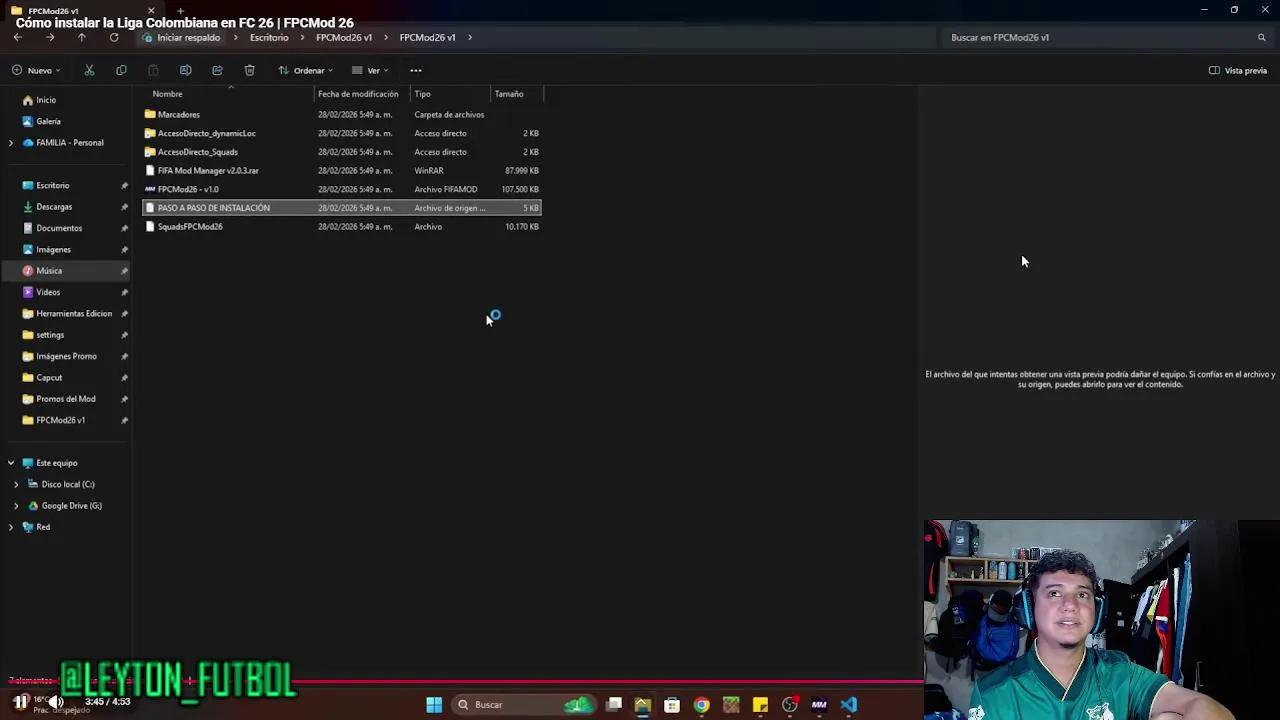
Task: Click the Share icon in toolbar
Action: coord(217,70)
